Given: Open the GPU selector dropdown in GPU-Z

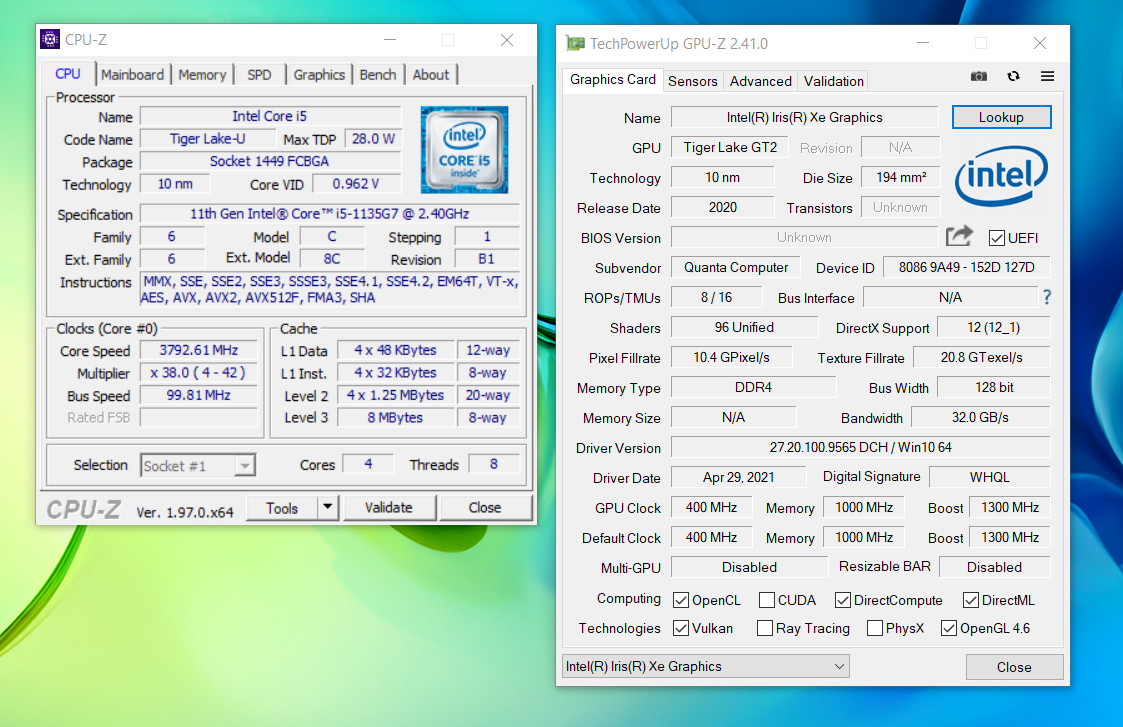Looking at the screenshot, I should (x=705, y=666).
